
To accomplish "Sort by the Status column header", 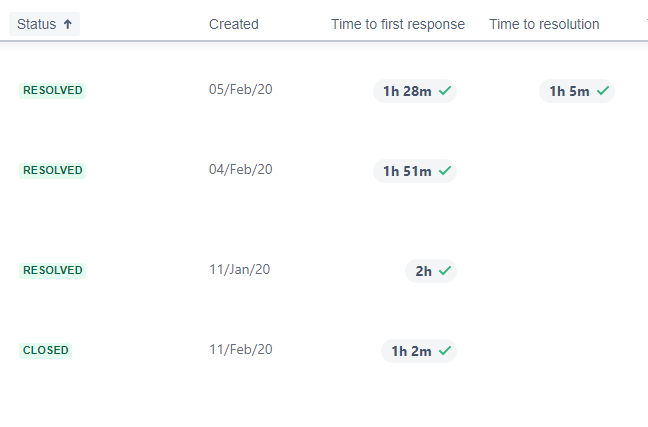I will (44, 24).
